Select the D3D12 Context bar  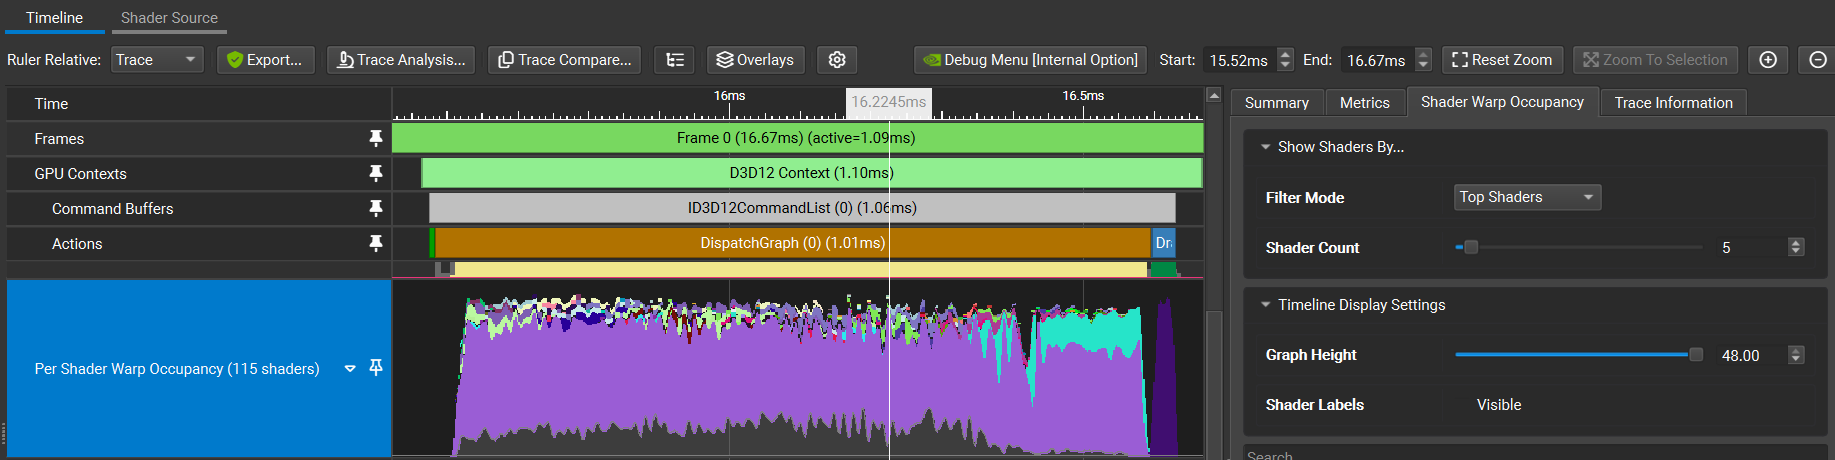tap(812, 173)
